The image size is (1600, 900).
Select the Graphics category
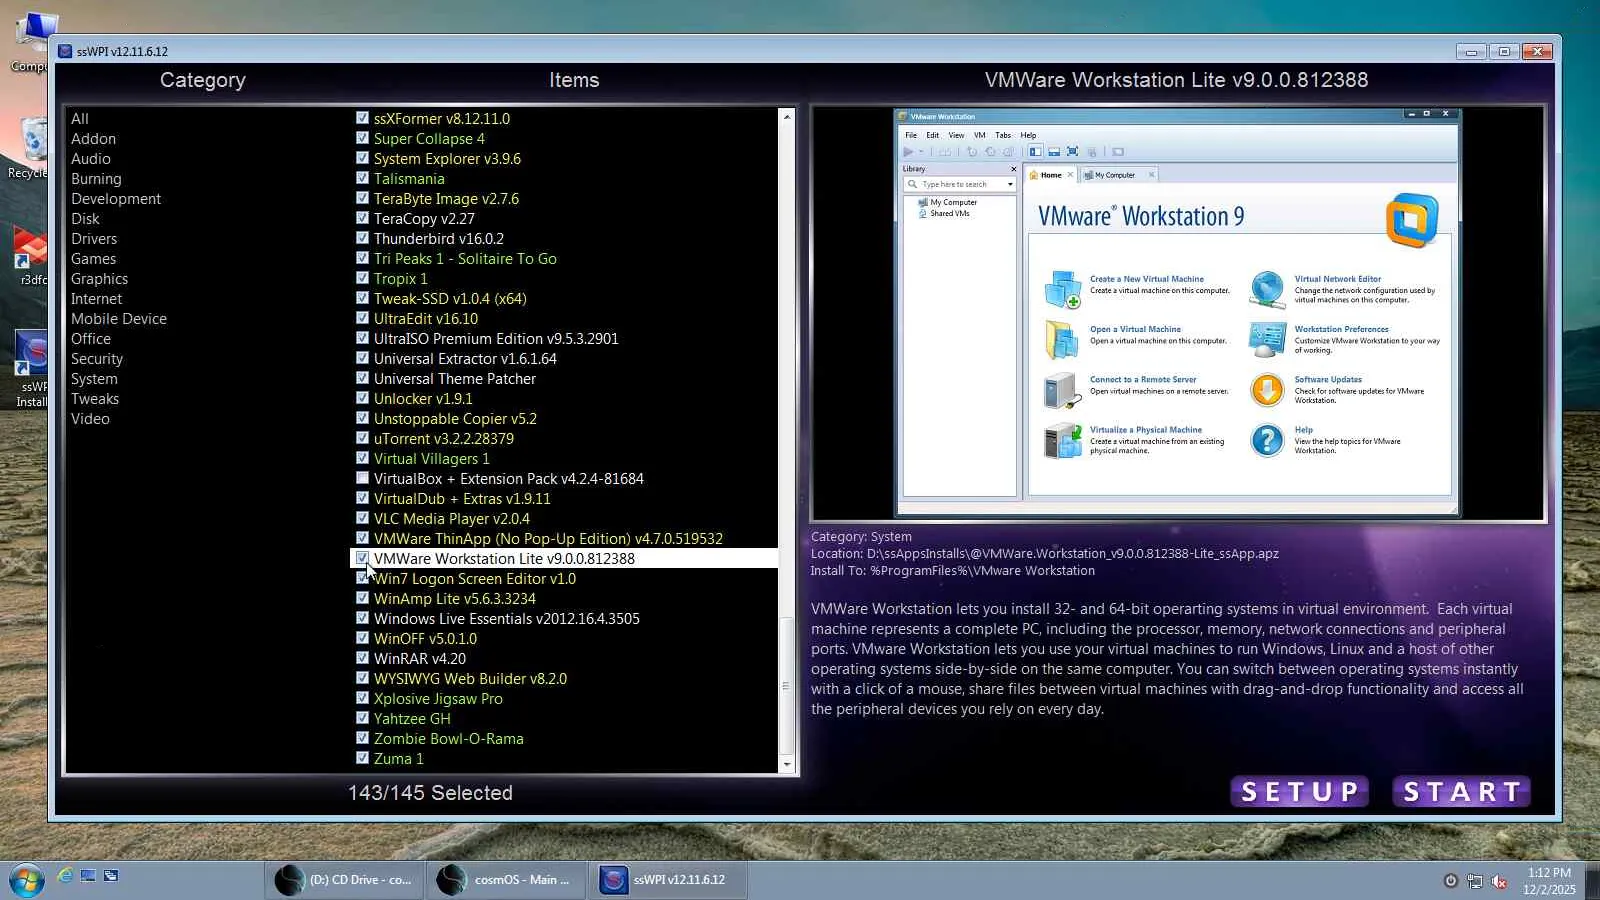[x=99, y=279]
